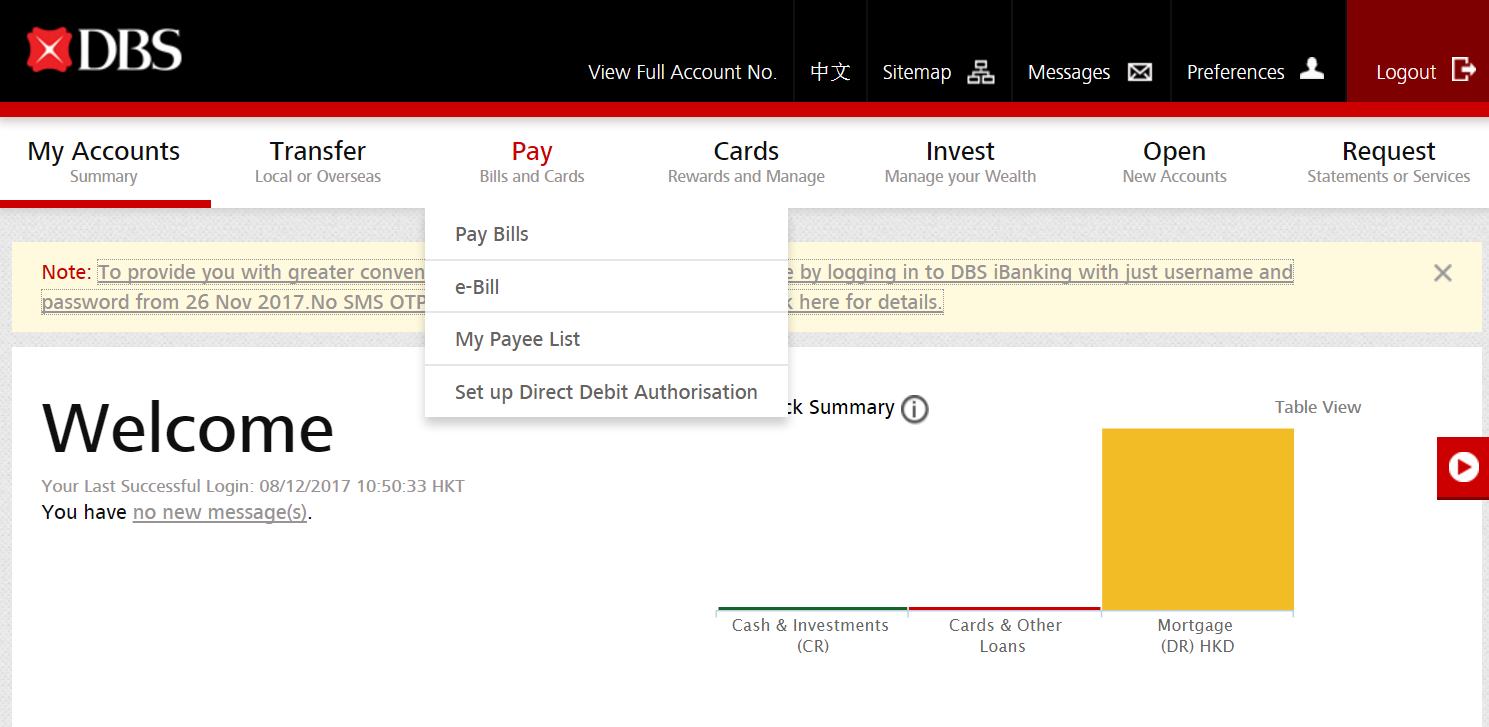Expand the Transfer menu
Screen dimensions: 1489x727
coord(318,162)
